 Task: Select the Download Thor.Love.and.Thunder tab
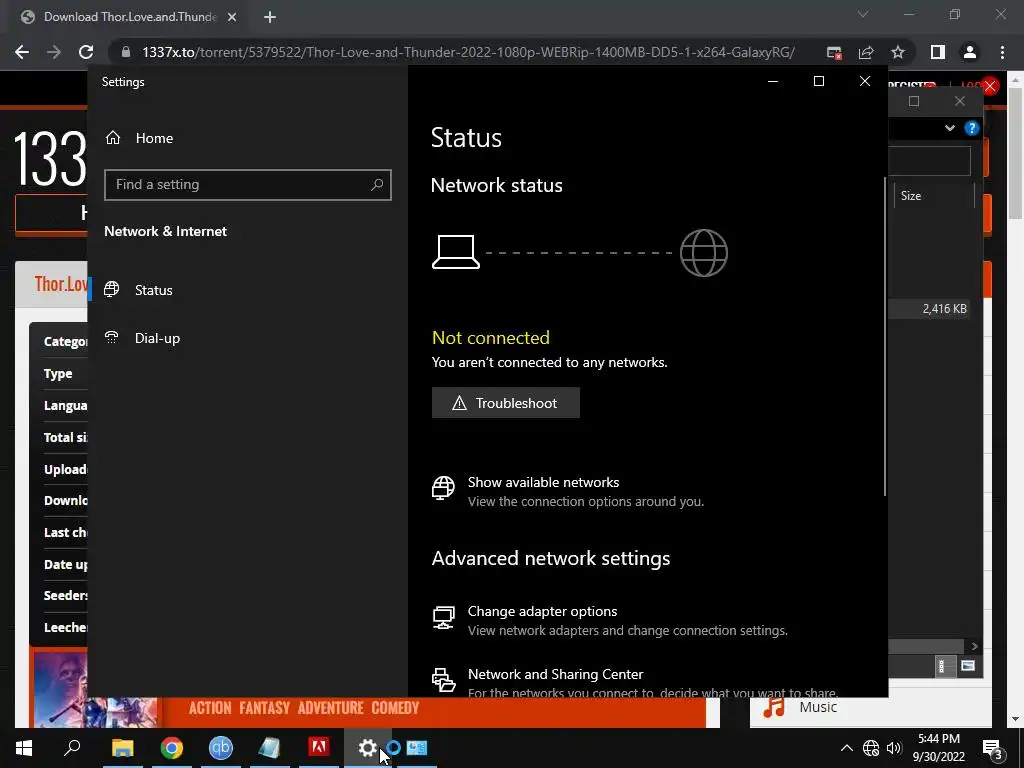coord(129,17)
